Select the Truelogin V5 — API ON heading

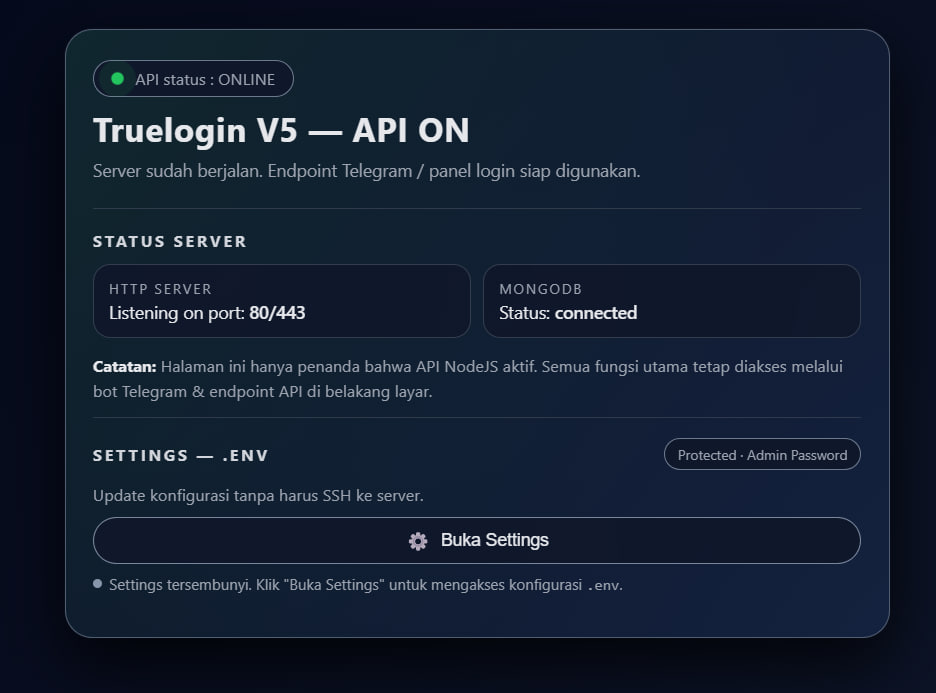tap(281, 130)
